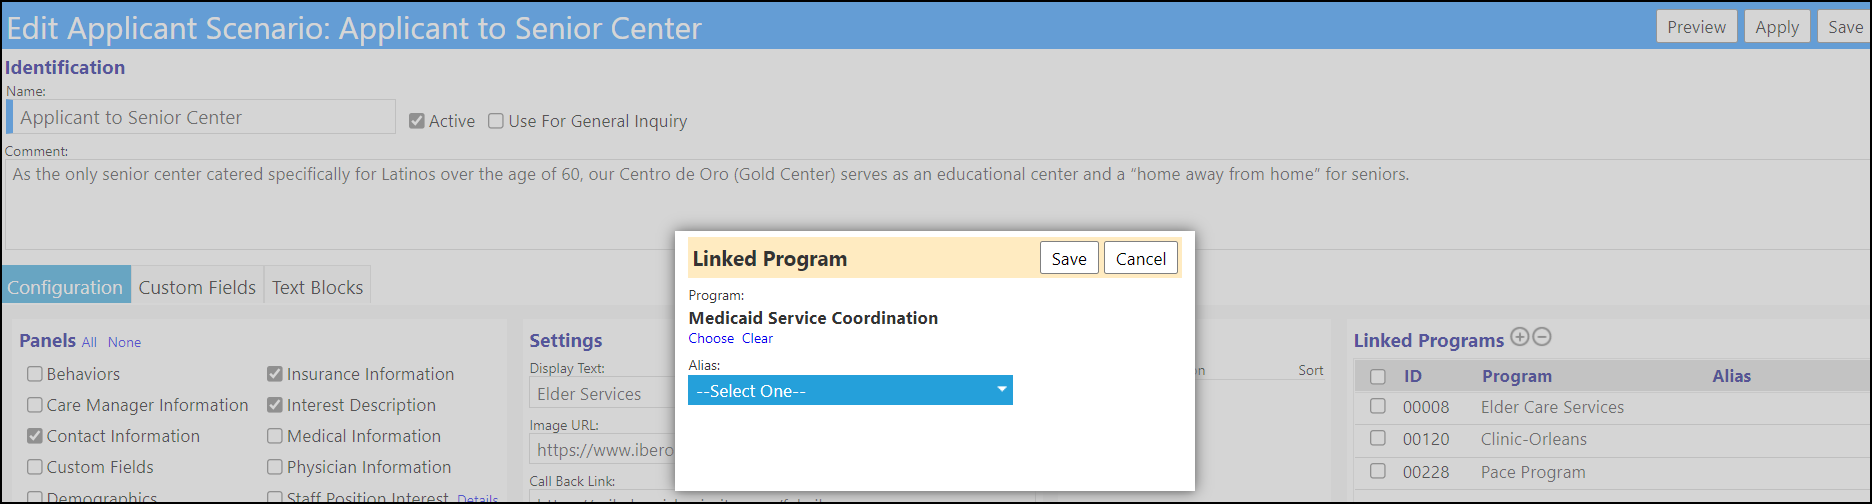Remove linked program with minus icon
Viewport: 1872px width, 504px height.
(x=1542, y=337)
